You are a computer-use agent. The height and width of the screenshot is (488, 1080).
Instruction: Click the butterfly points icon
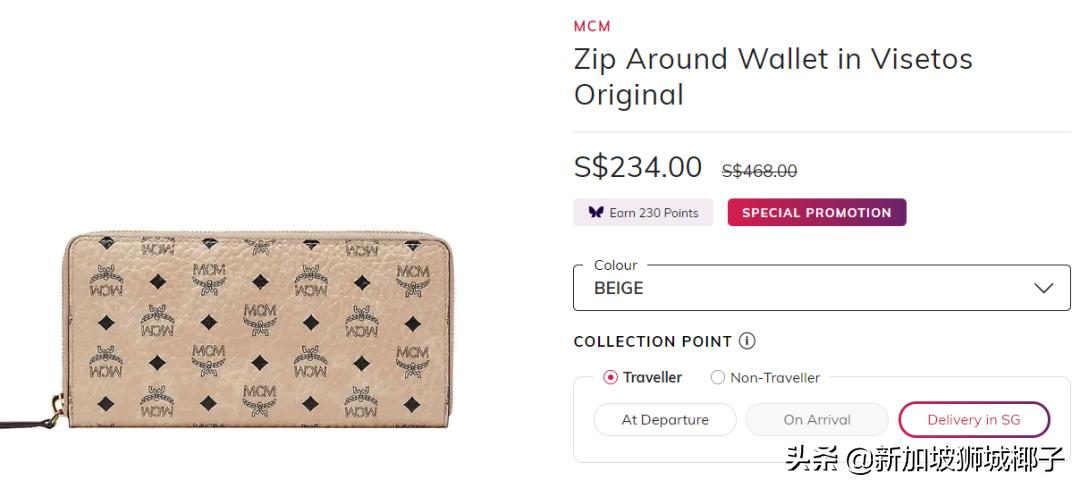point(596,213)
